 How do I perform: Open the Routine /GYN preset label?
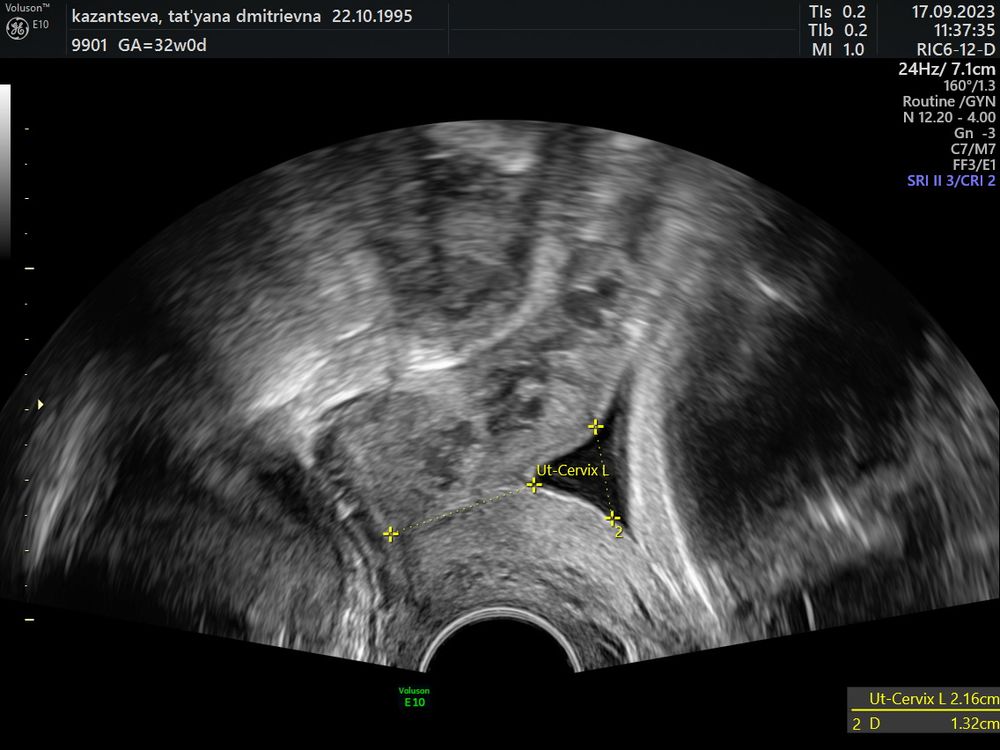[948, 102]
